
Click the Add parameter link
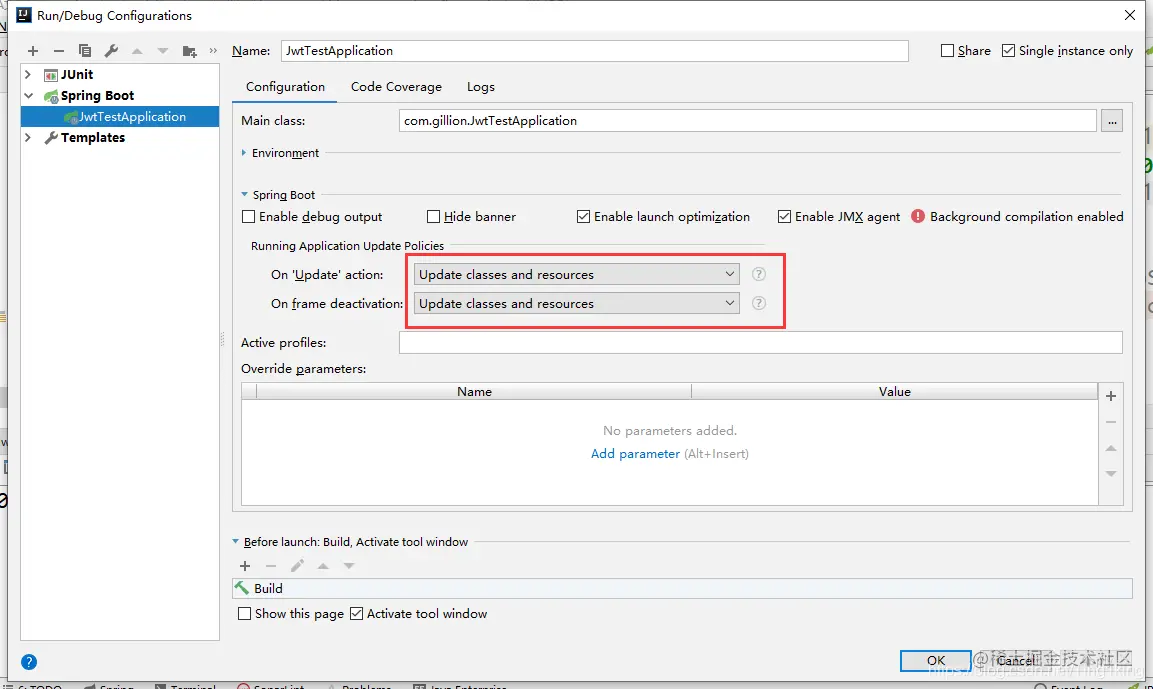(x=635, y=454)
